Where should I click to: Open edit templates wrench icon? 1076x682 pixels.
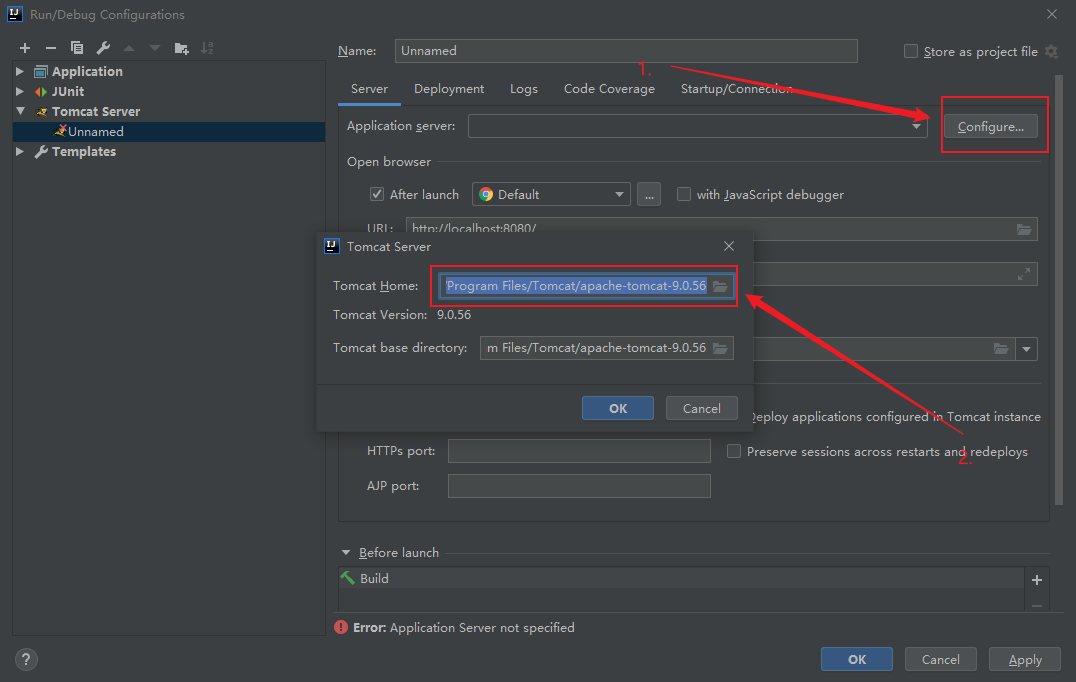pyautogui.click(x=103, y=48)
